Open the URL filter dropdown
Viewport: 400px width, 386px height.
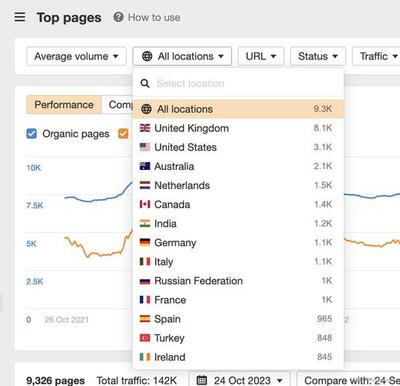(x=261, y=56)
